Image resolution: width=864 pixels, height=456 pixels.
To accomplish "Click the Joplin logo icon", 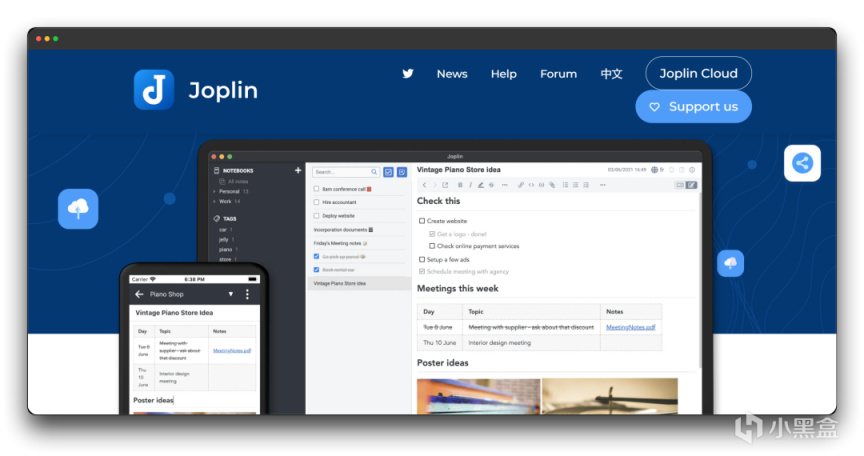I will [x=154, y=90].
